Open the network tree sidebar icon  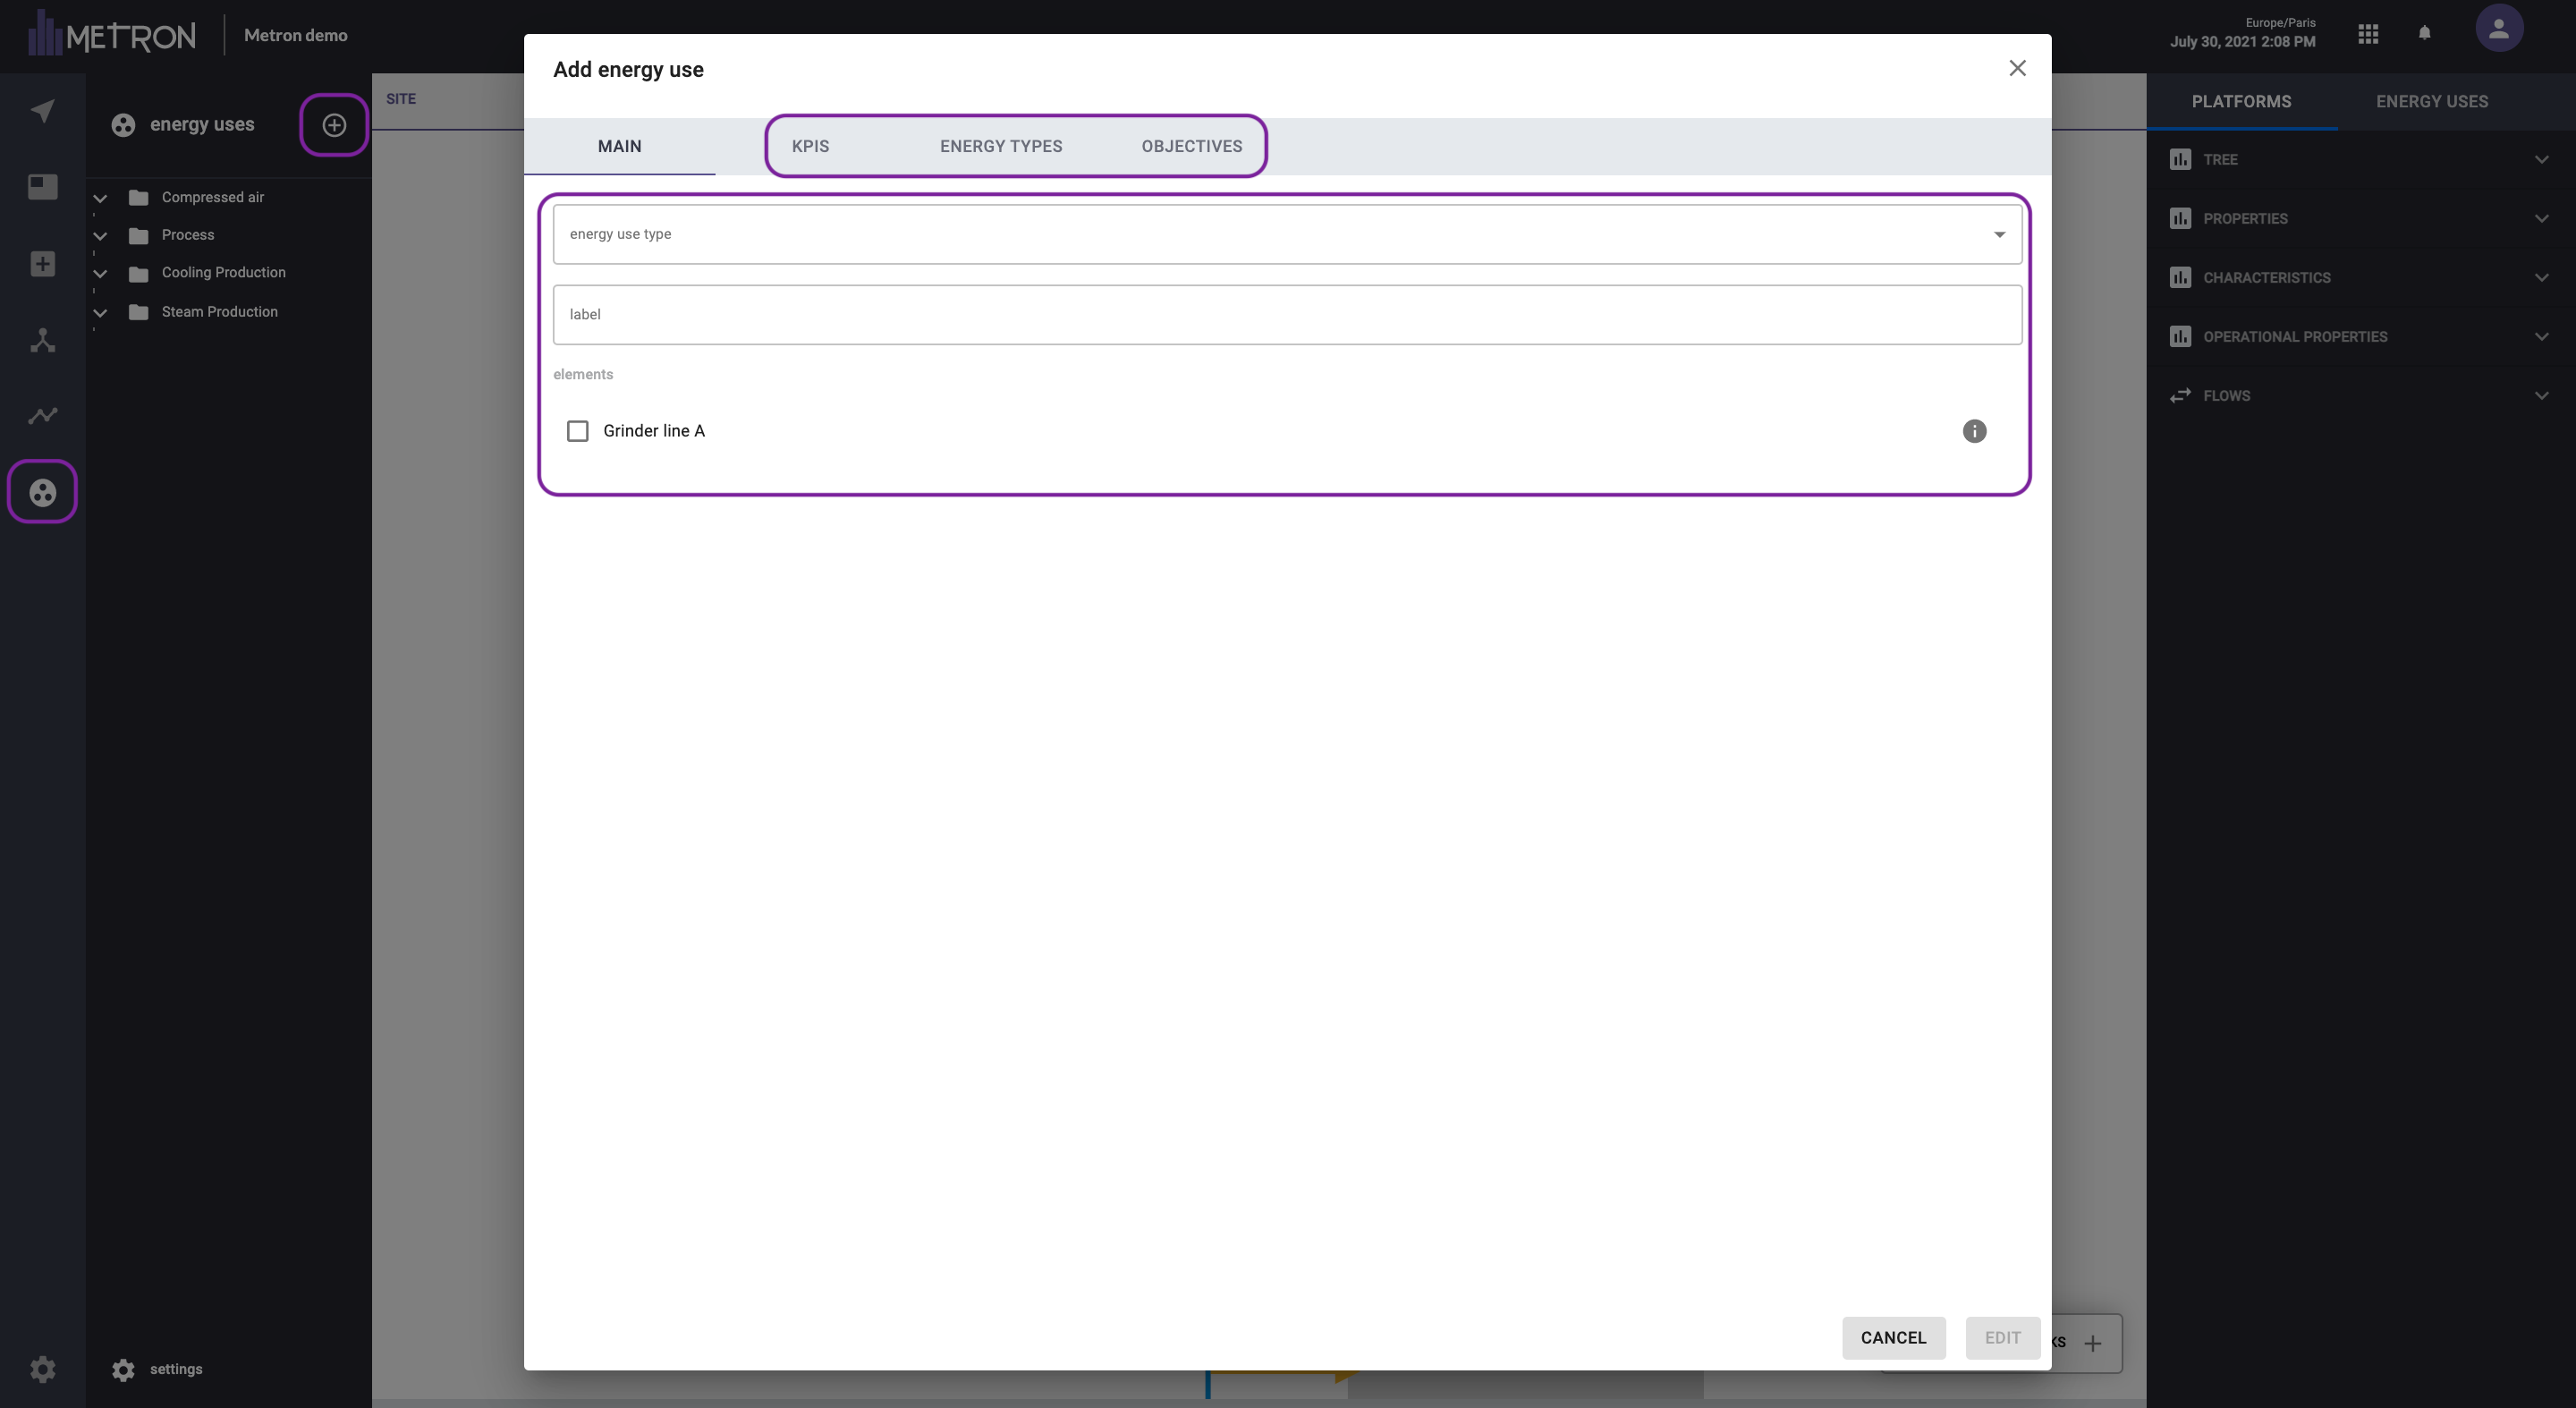coord(42,340)
